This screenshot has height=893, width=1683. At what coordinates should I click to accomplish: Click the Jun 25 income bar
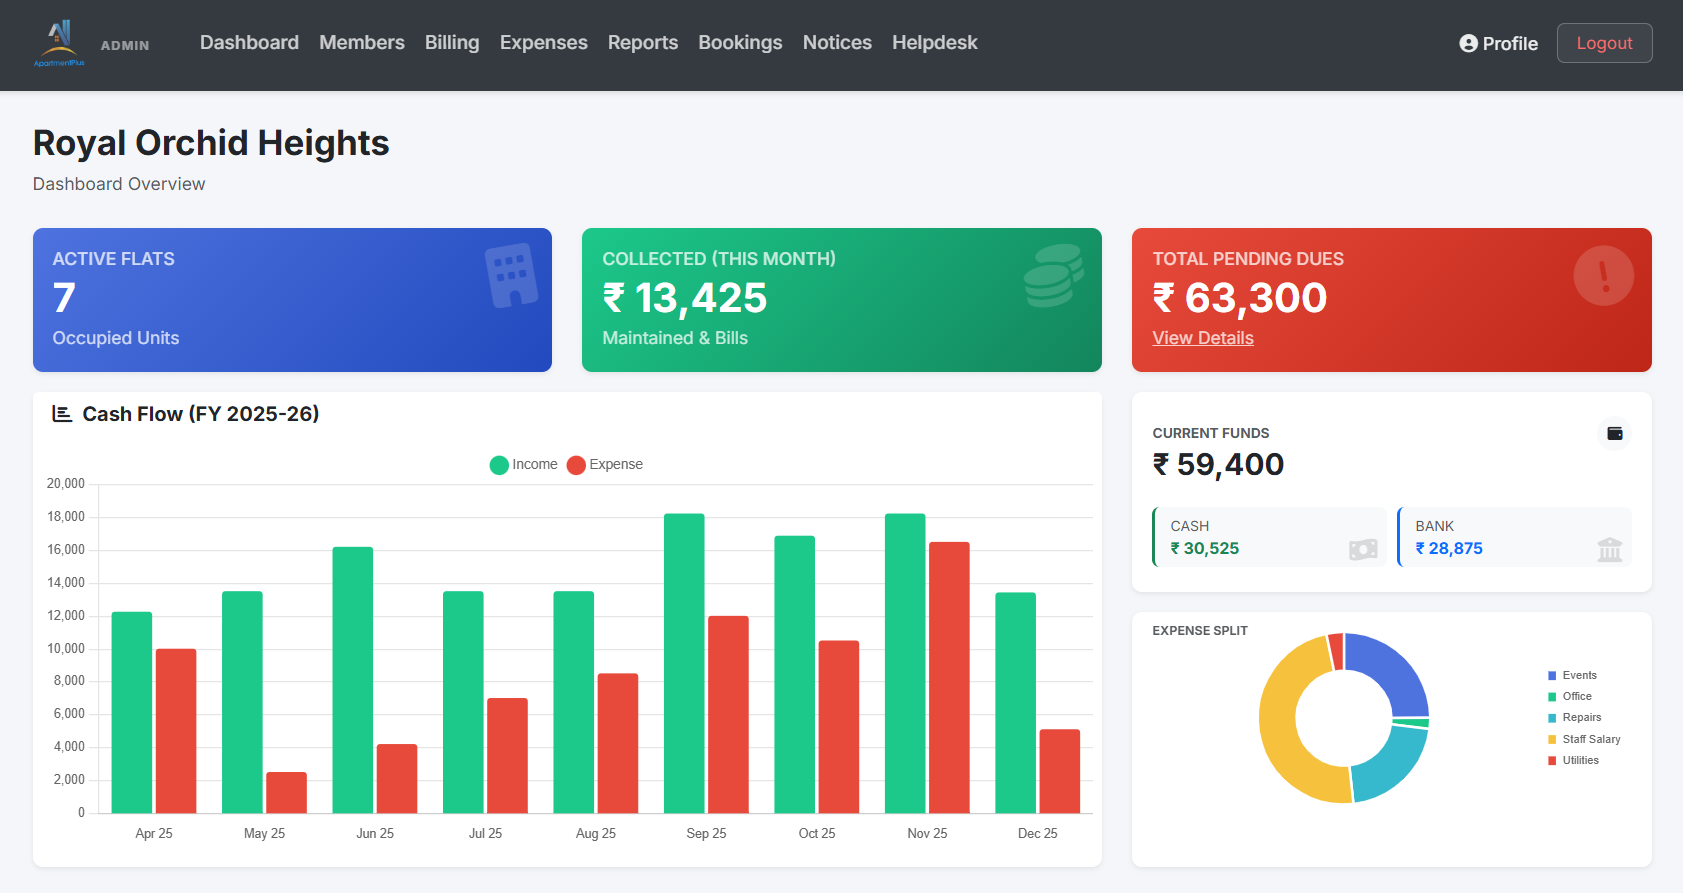(353, 680)
